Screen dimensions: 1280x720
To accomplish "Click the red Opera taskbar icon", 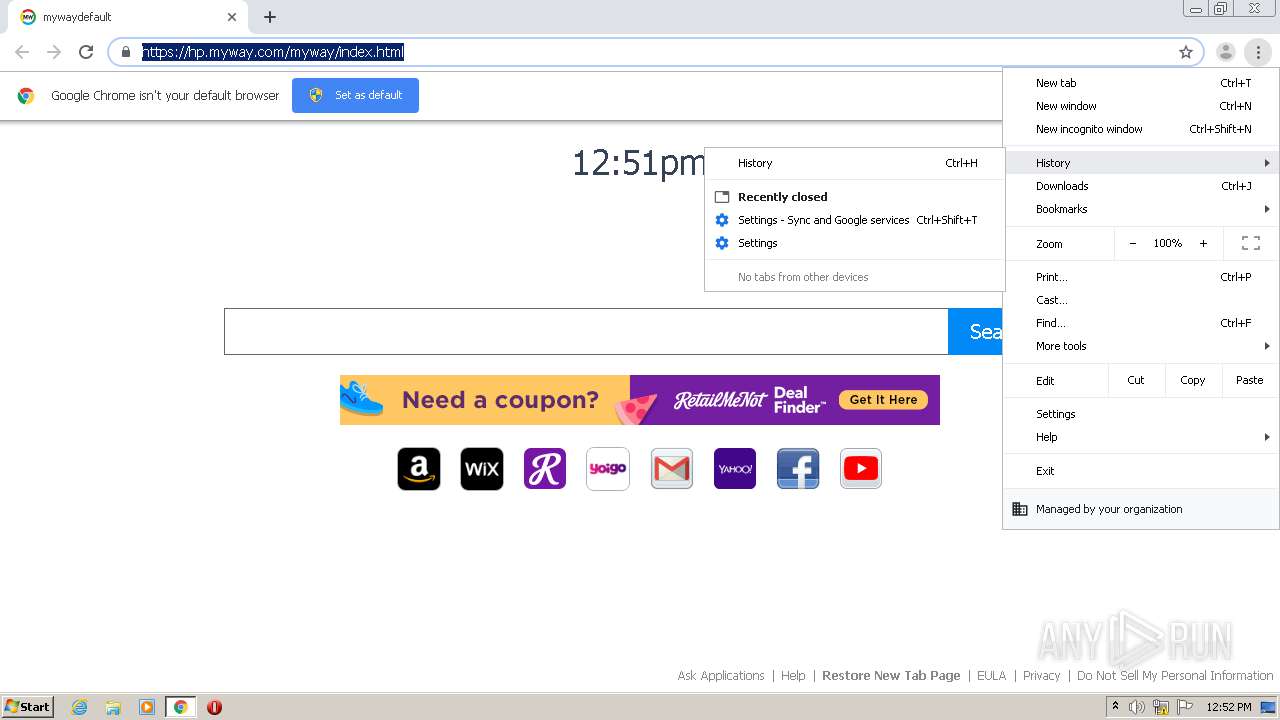I will point(214,707).
